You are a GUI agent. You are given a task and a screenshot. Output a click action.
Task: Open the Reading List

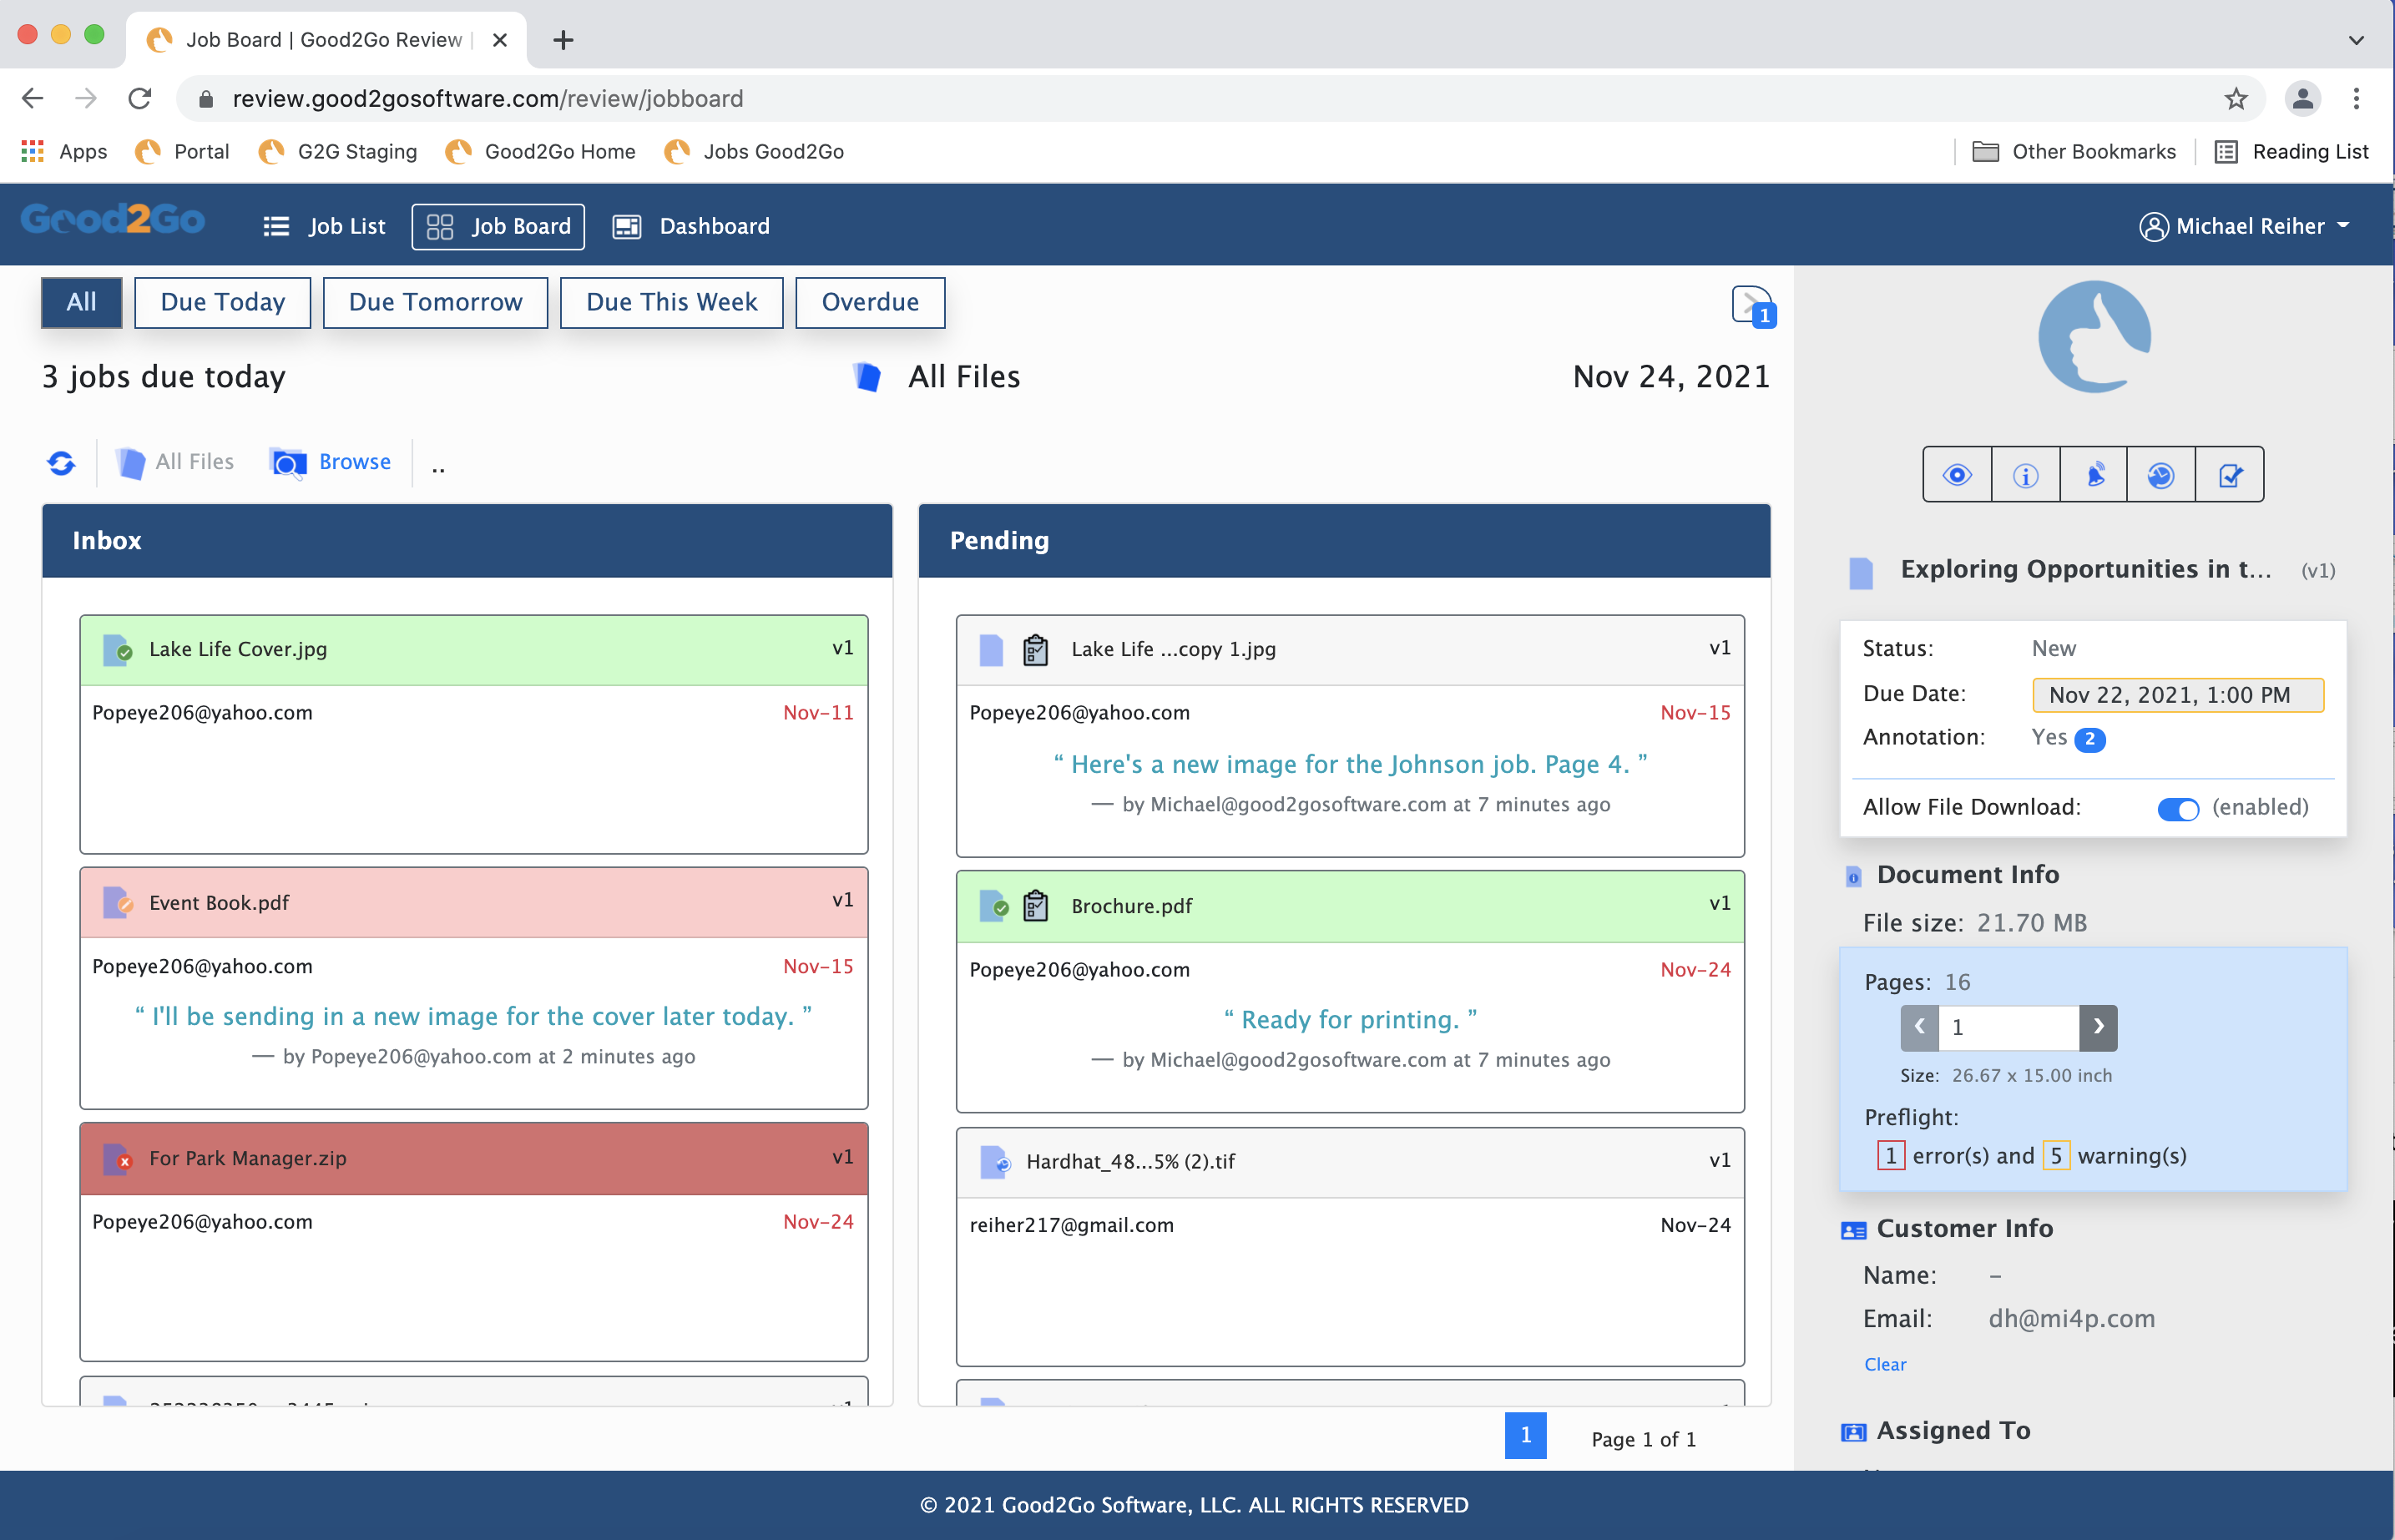pos(2291,151)
